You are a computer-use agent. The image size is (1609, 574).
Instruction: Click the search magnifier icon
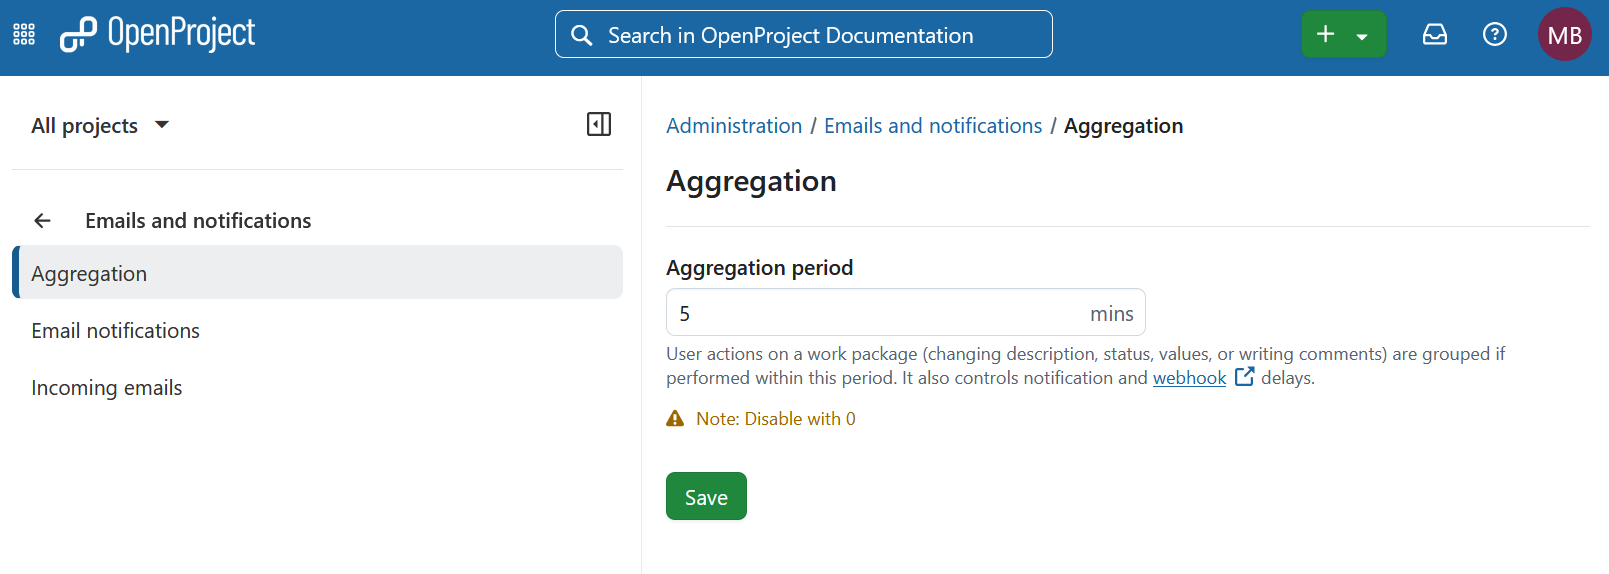tap(581, 35)
